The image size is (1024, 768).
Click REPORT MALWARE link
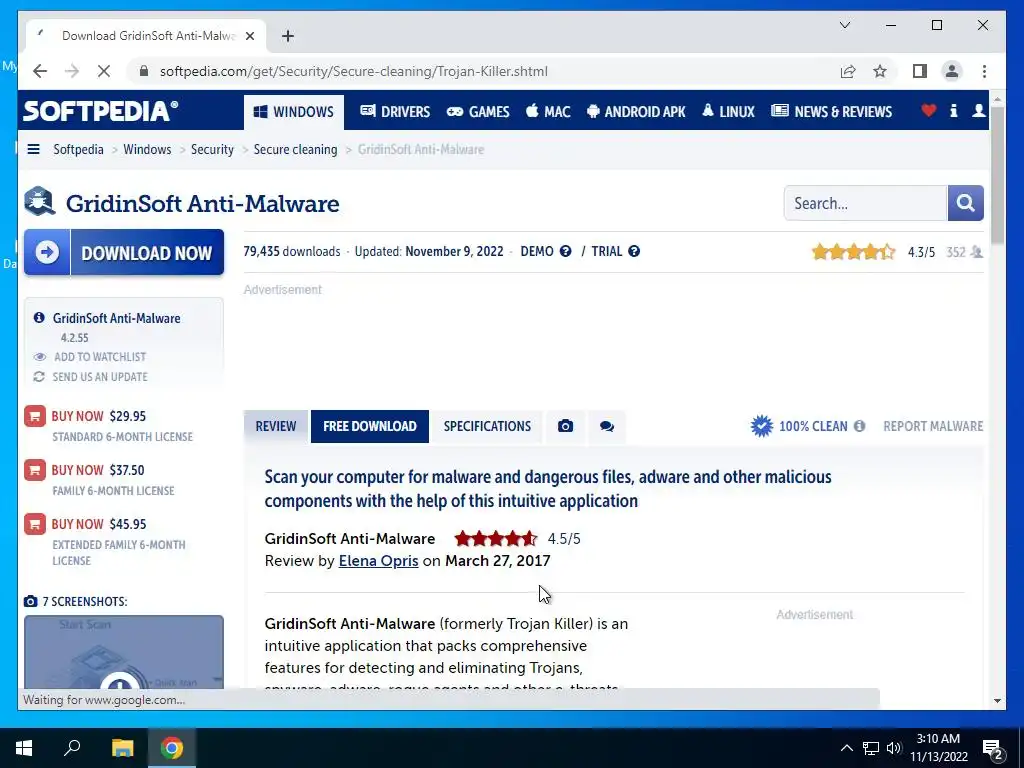tap(933, 426)
